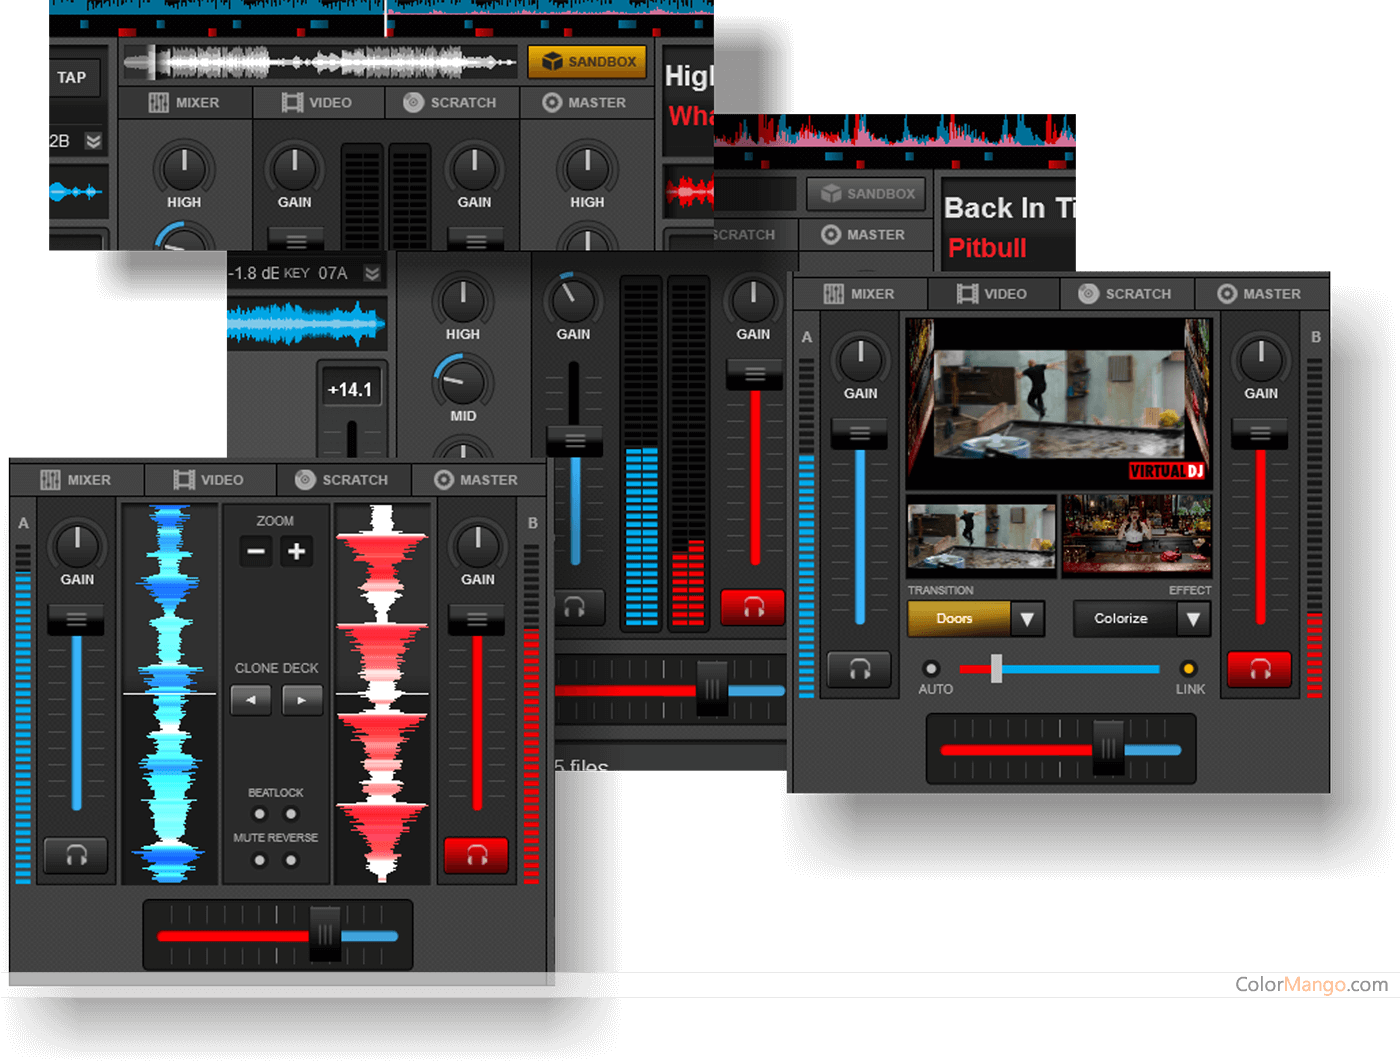Viewport: 1400px width, 1063px height.
Task: Click the red headphone button in video panel
Action: pyautogui.click(x=1259, y=669)
